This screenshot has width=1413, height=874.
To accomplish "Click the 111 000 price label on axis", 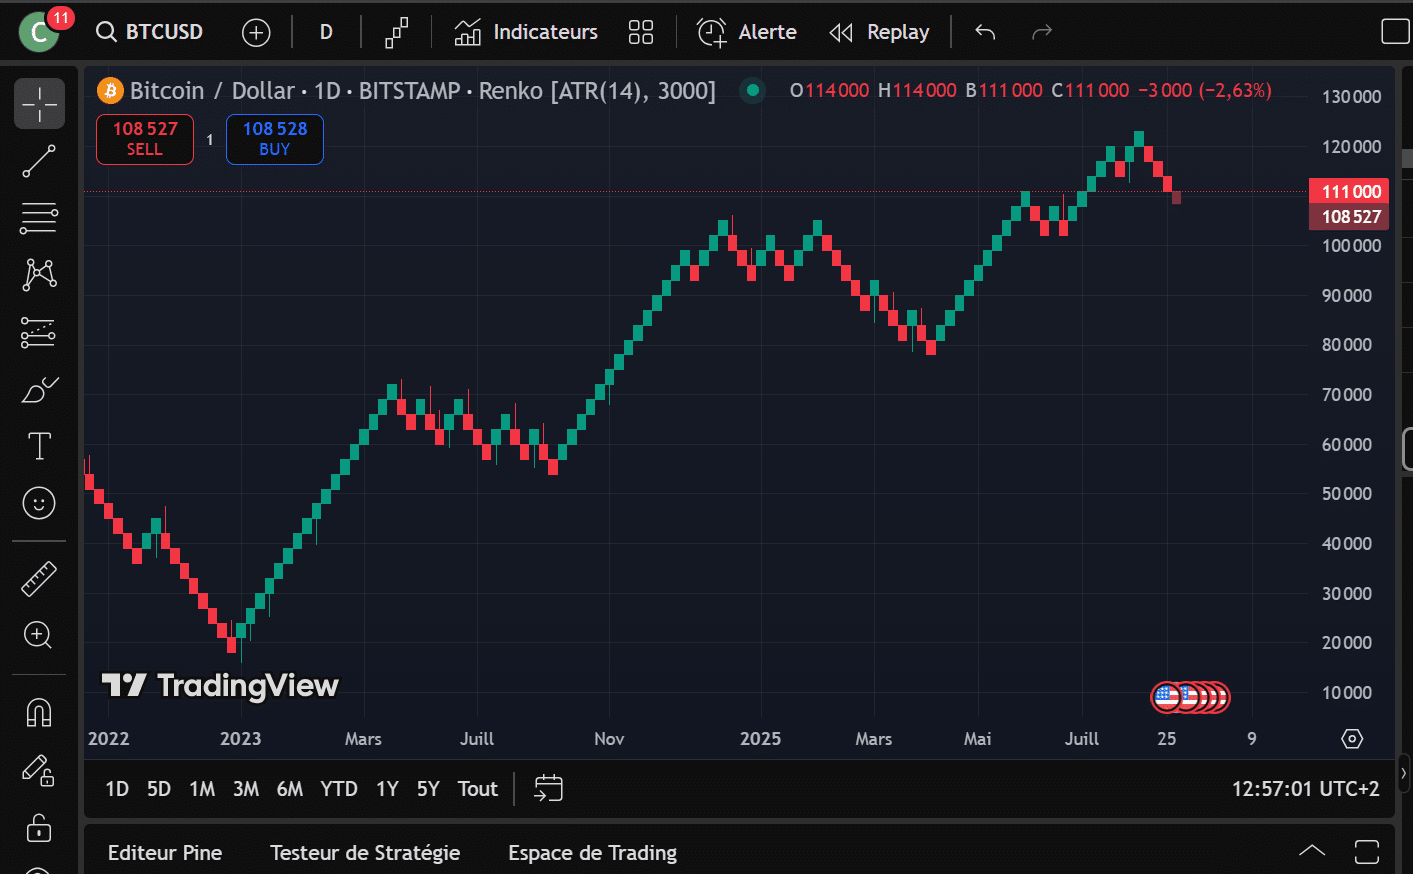I will [x=1349, y=191].
